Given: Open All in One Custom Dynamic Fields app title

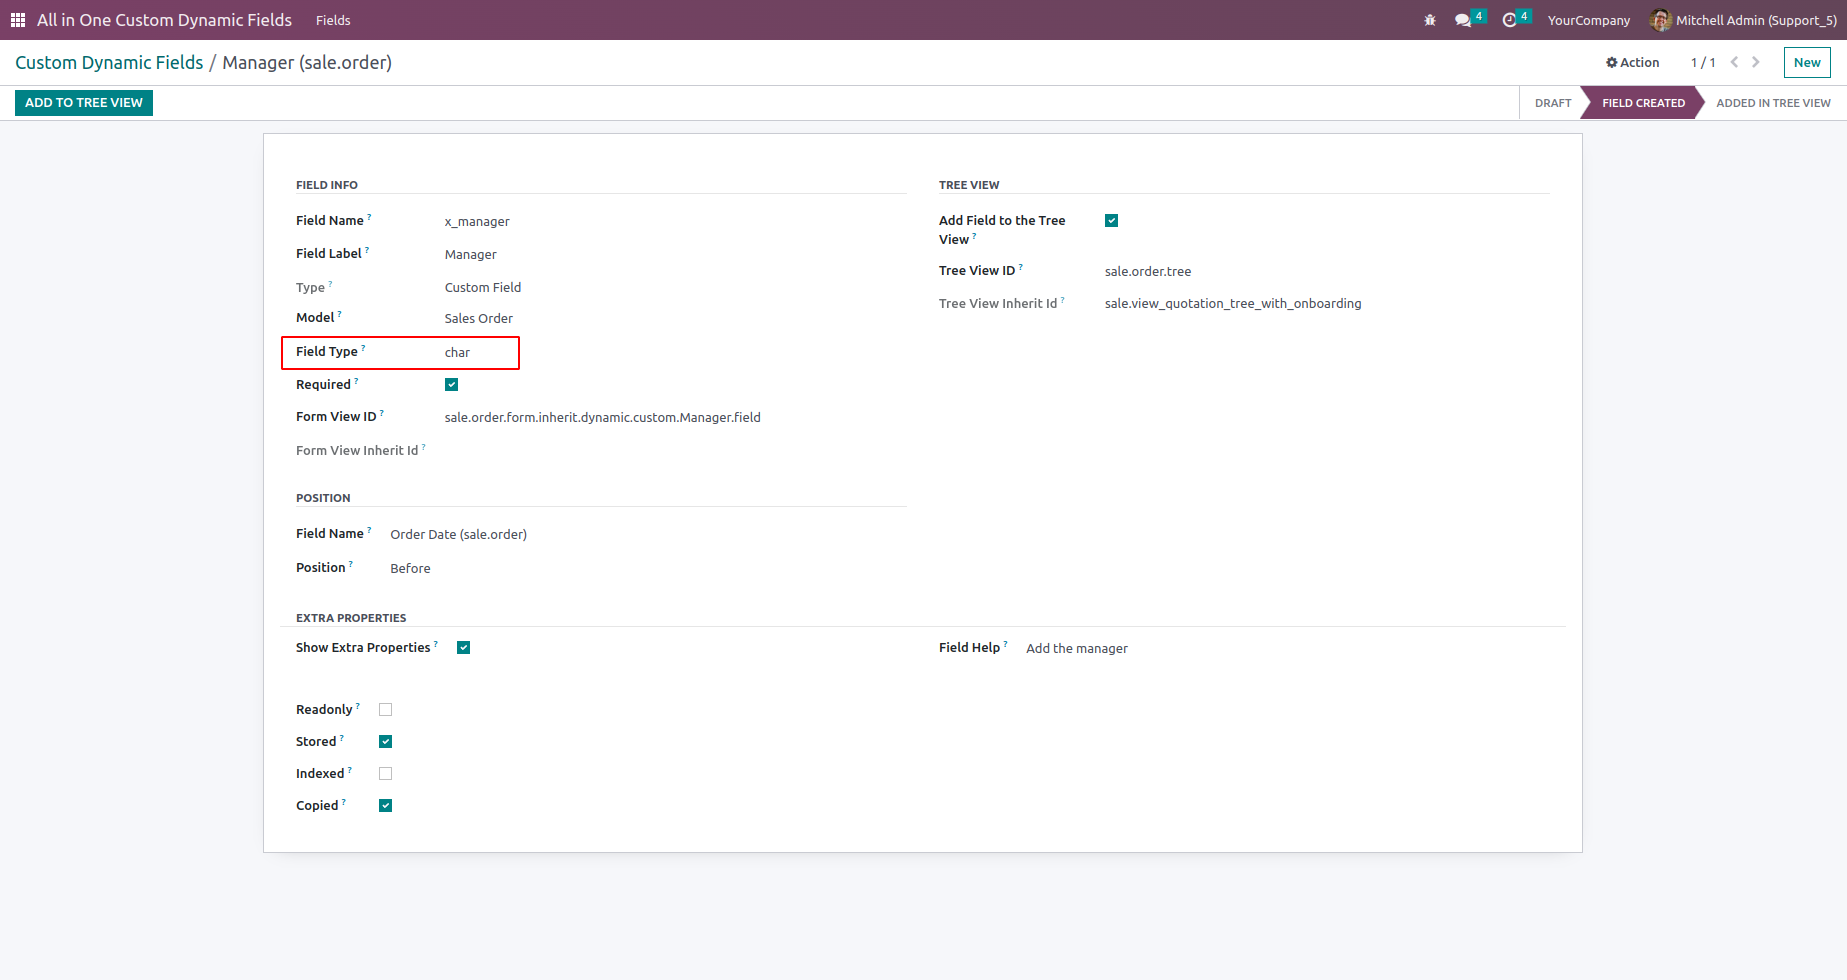Looking at the screenshot, I should tap(165, 20).
